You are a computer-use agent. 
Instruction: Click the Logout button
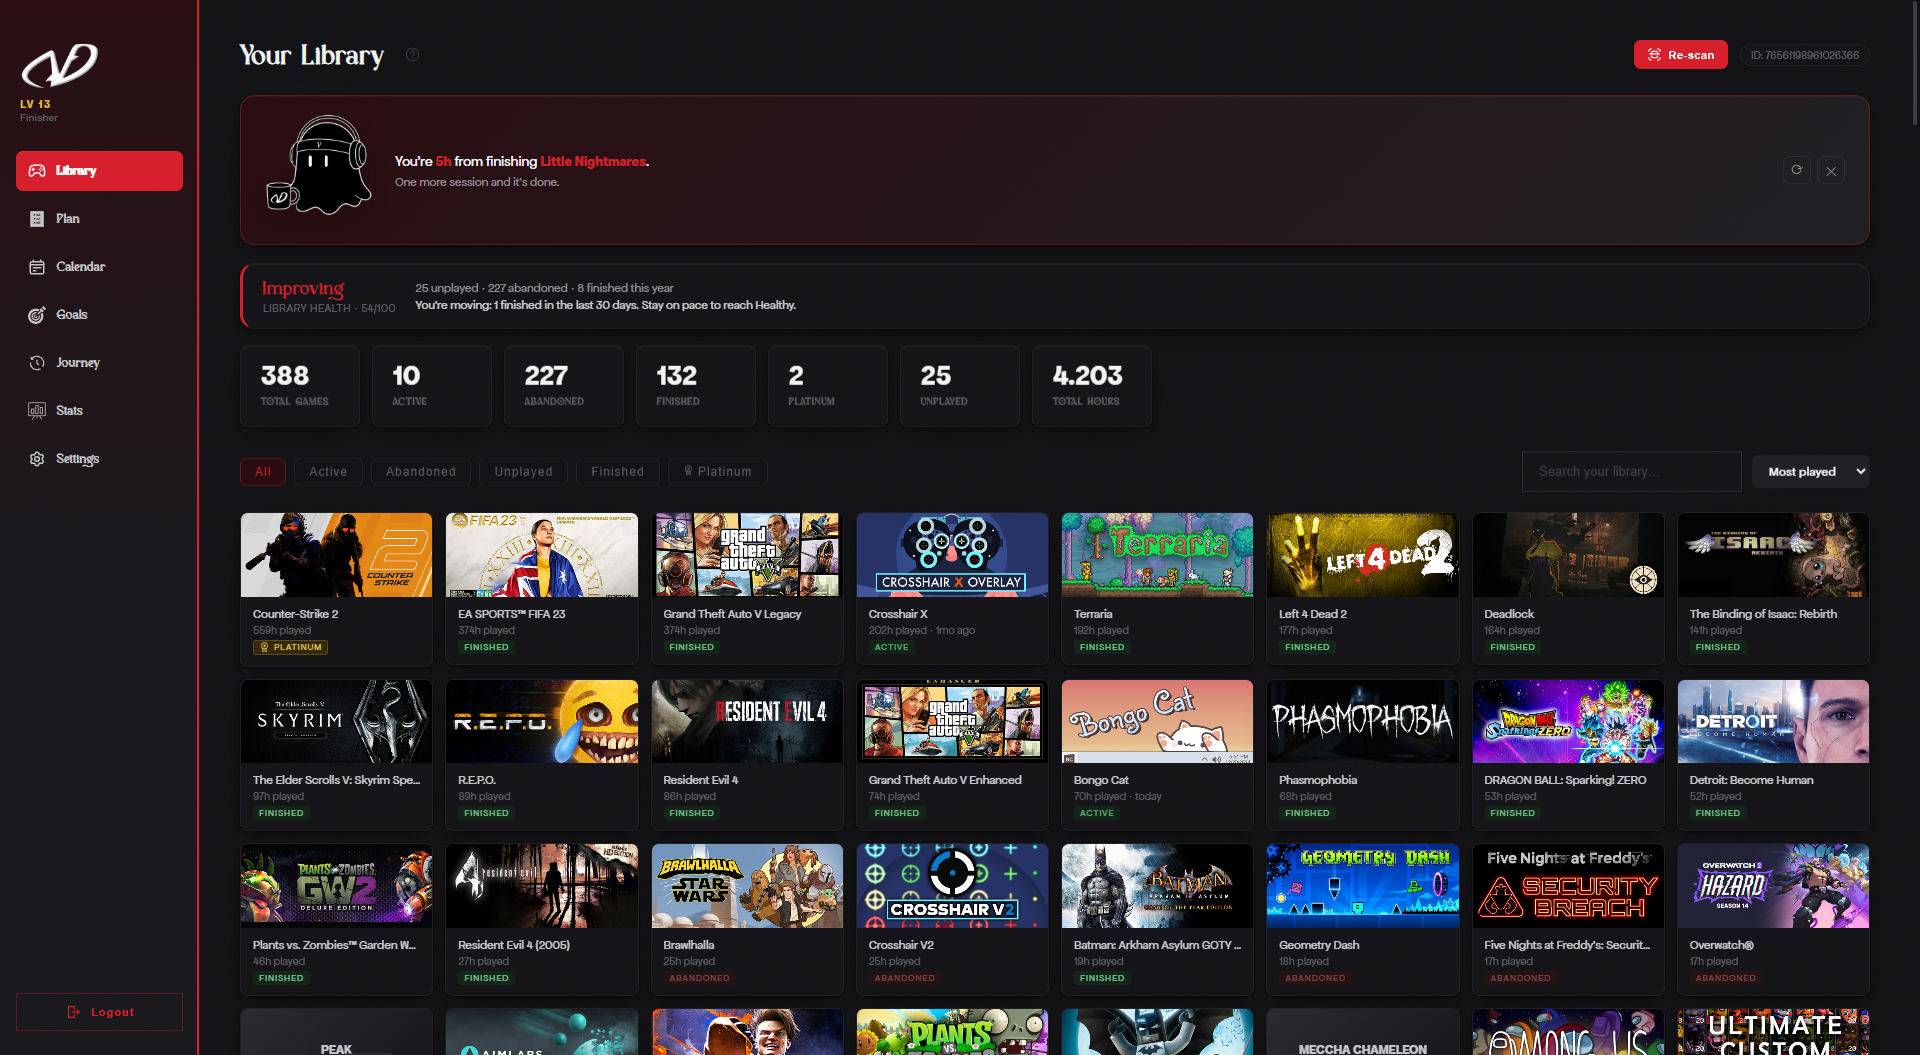click(100, 1012)
